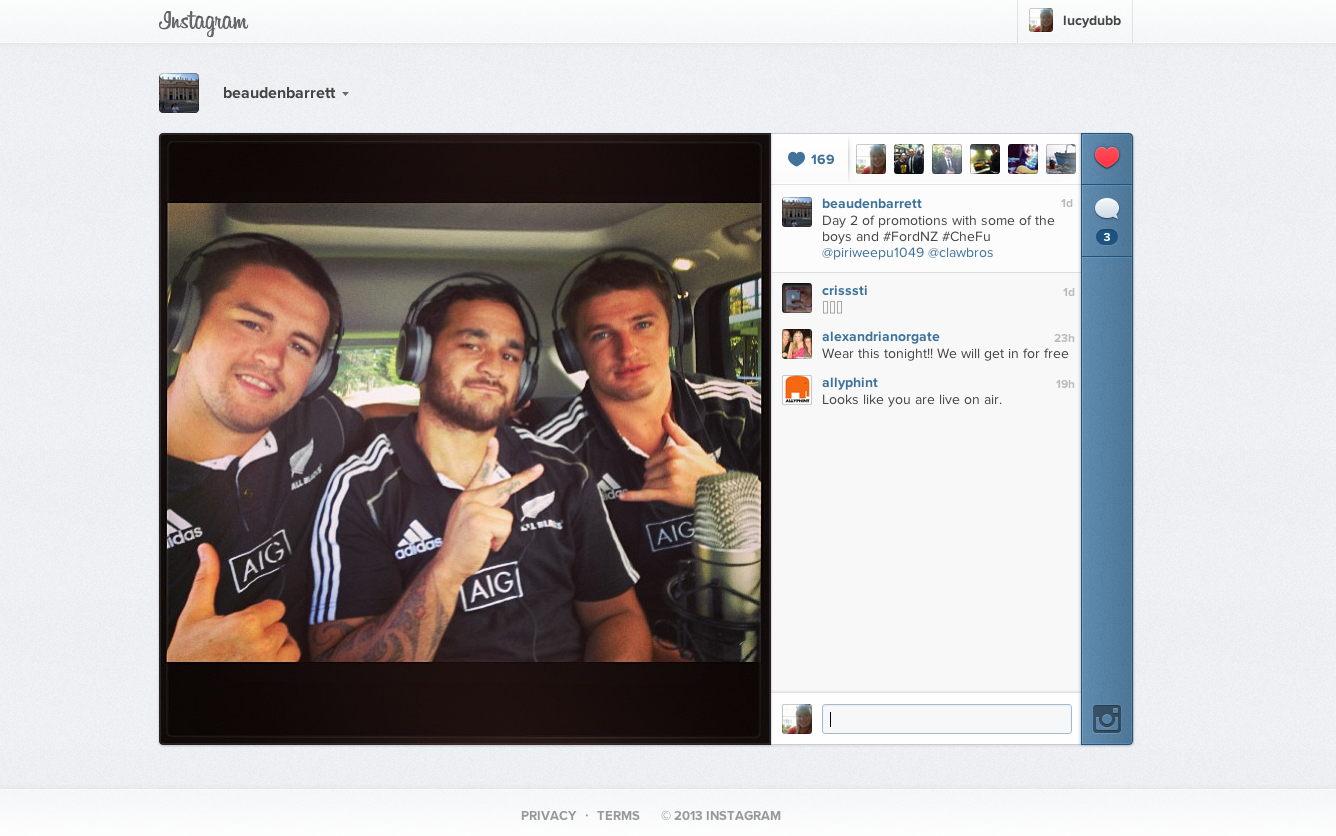Viewport: 1336px width, 836px height.
Task: Like the photo with the red heart
Action: pos(1107,158)
